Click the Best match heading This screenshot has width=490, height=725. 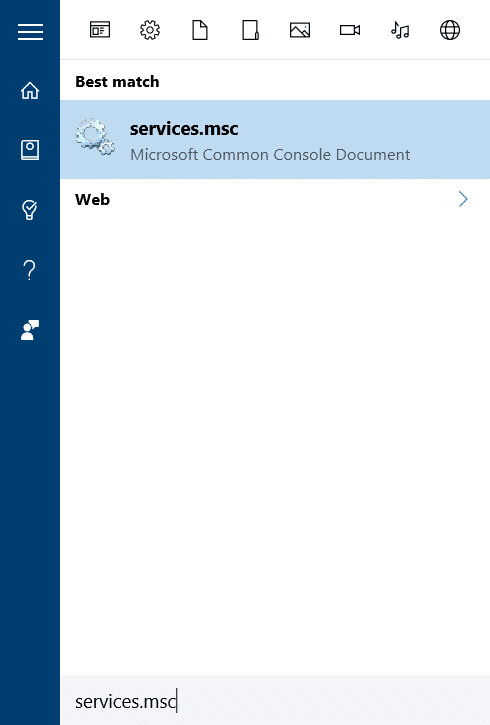(117, 81)
